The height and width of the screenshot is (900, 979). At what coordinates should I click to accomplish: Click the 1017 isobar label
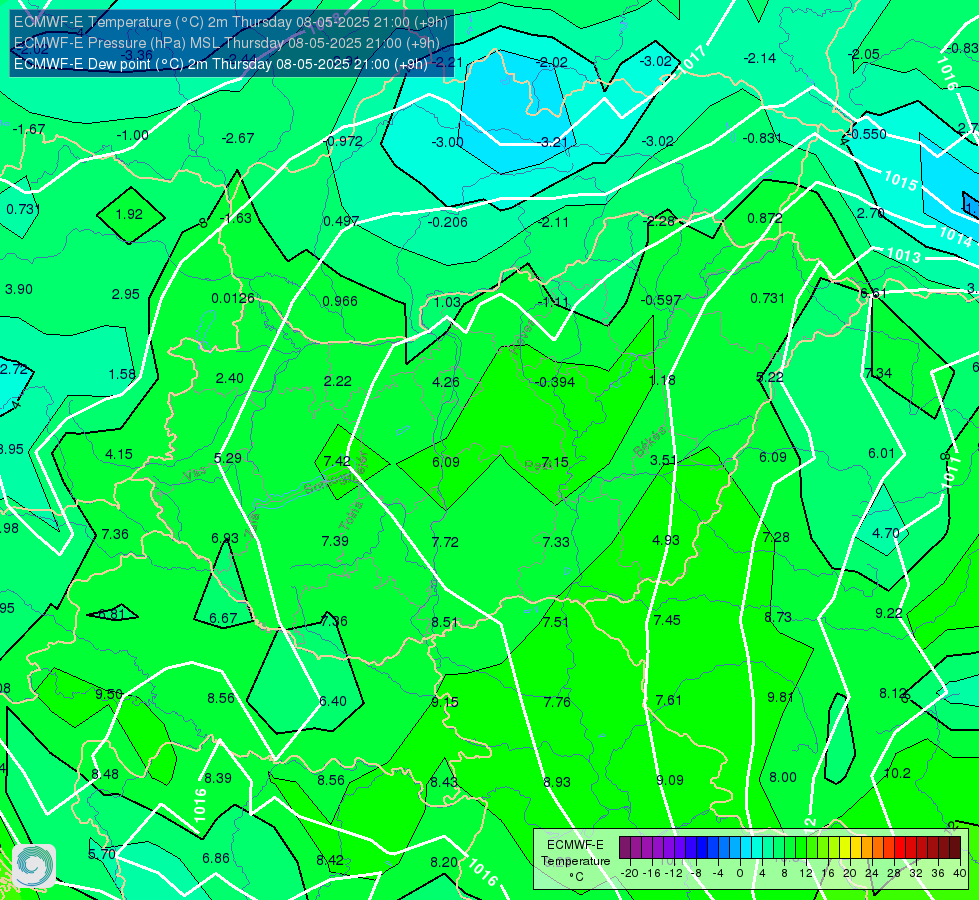[x=693, y=59]
